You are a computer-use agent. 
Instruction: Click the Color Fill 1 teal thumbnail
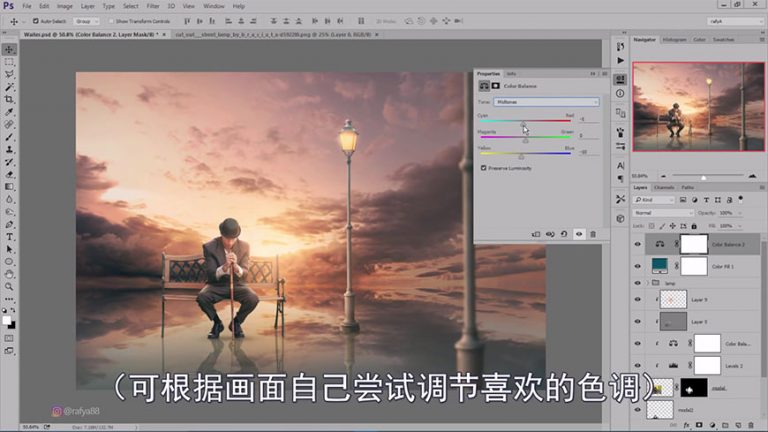[x=660, y=265]
